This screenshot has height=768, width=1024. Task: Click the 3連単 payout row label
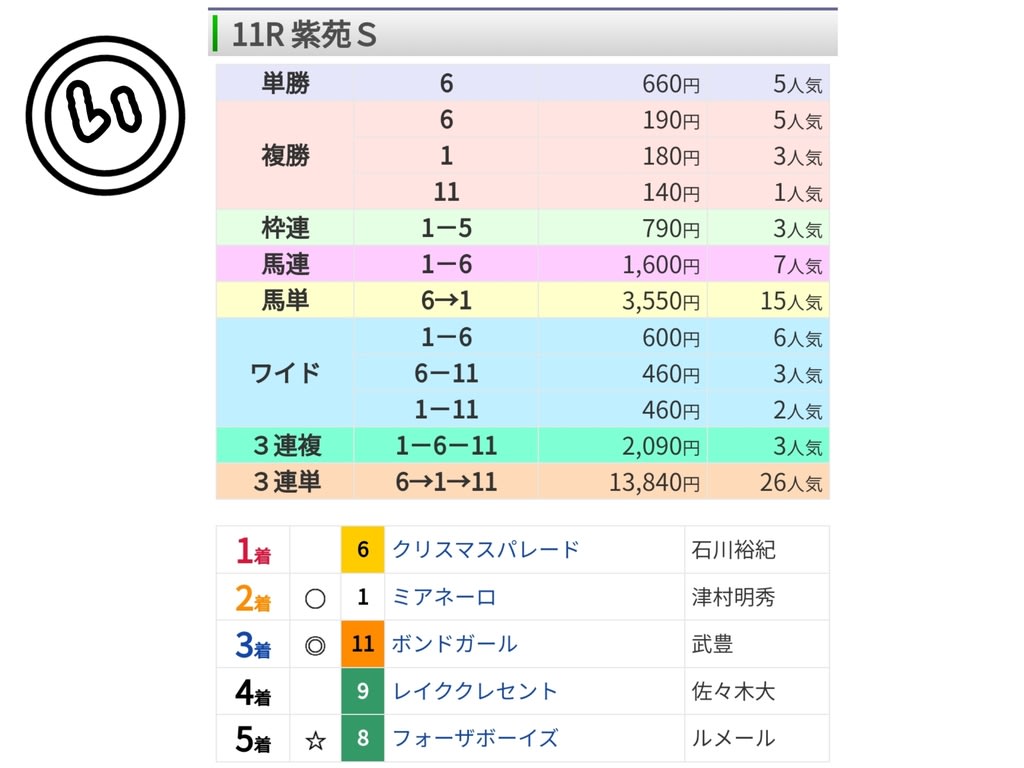[286, 482]
